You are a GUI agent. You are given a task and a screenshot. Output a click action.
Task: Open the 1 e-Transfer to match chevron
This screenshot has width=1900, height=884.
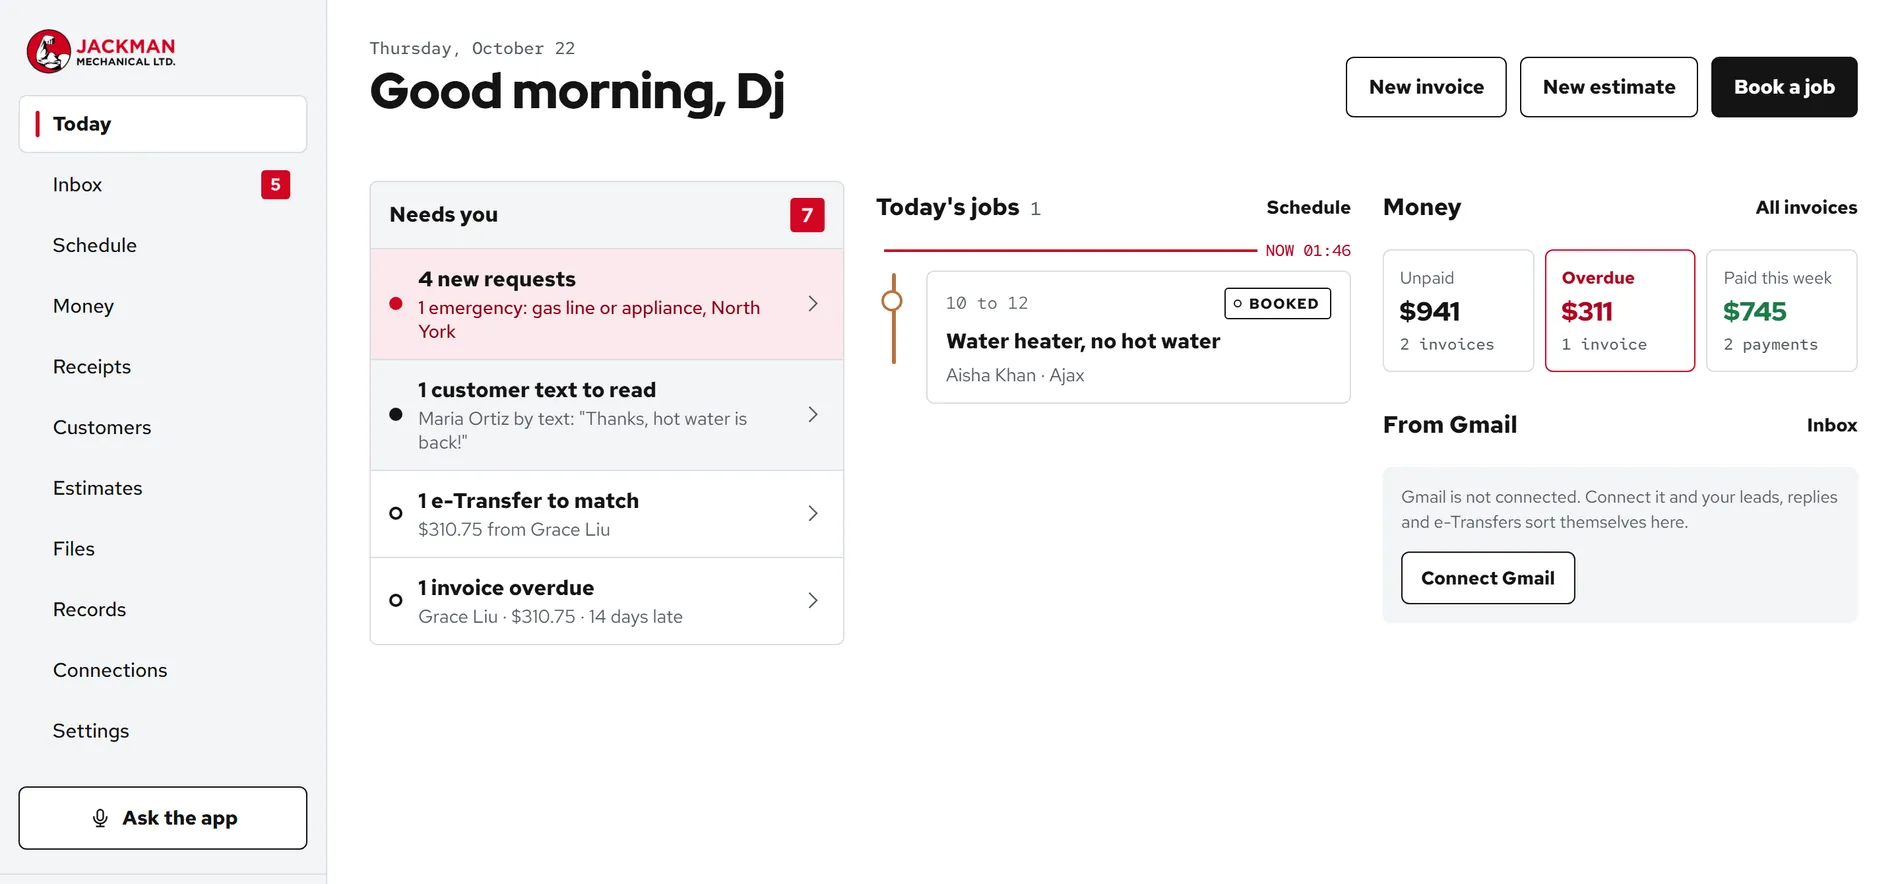point(813,514)
